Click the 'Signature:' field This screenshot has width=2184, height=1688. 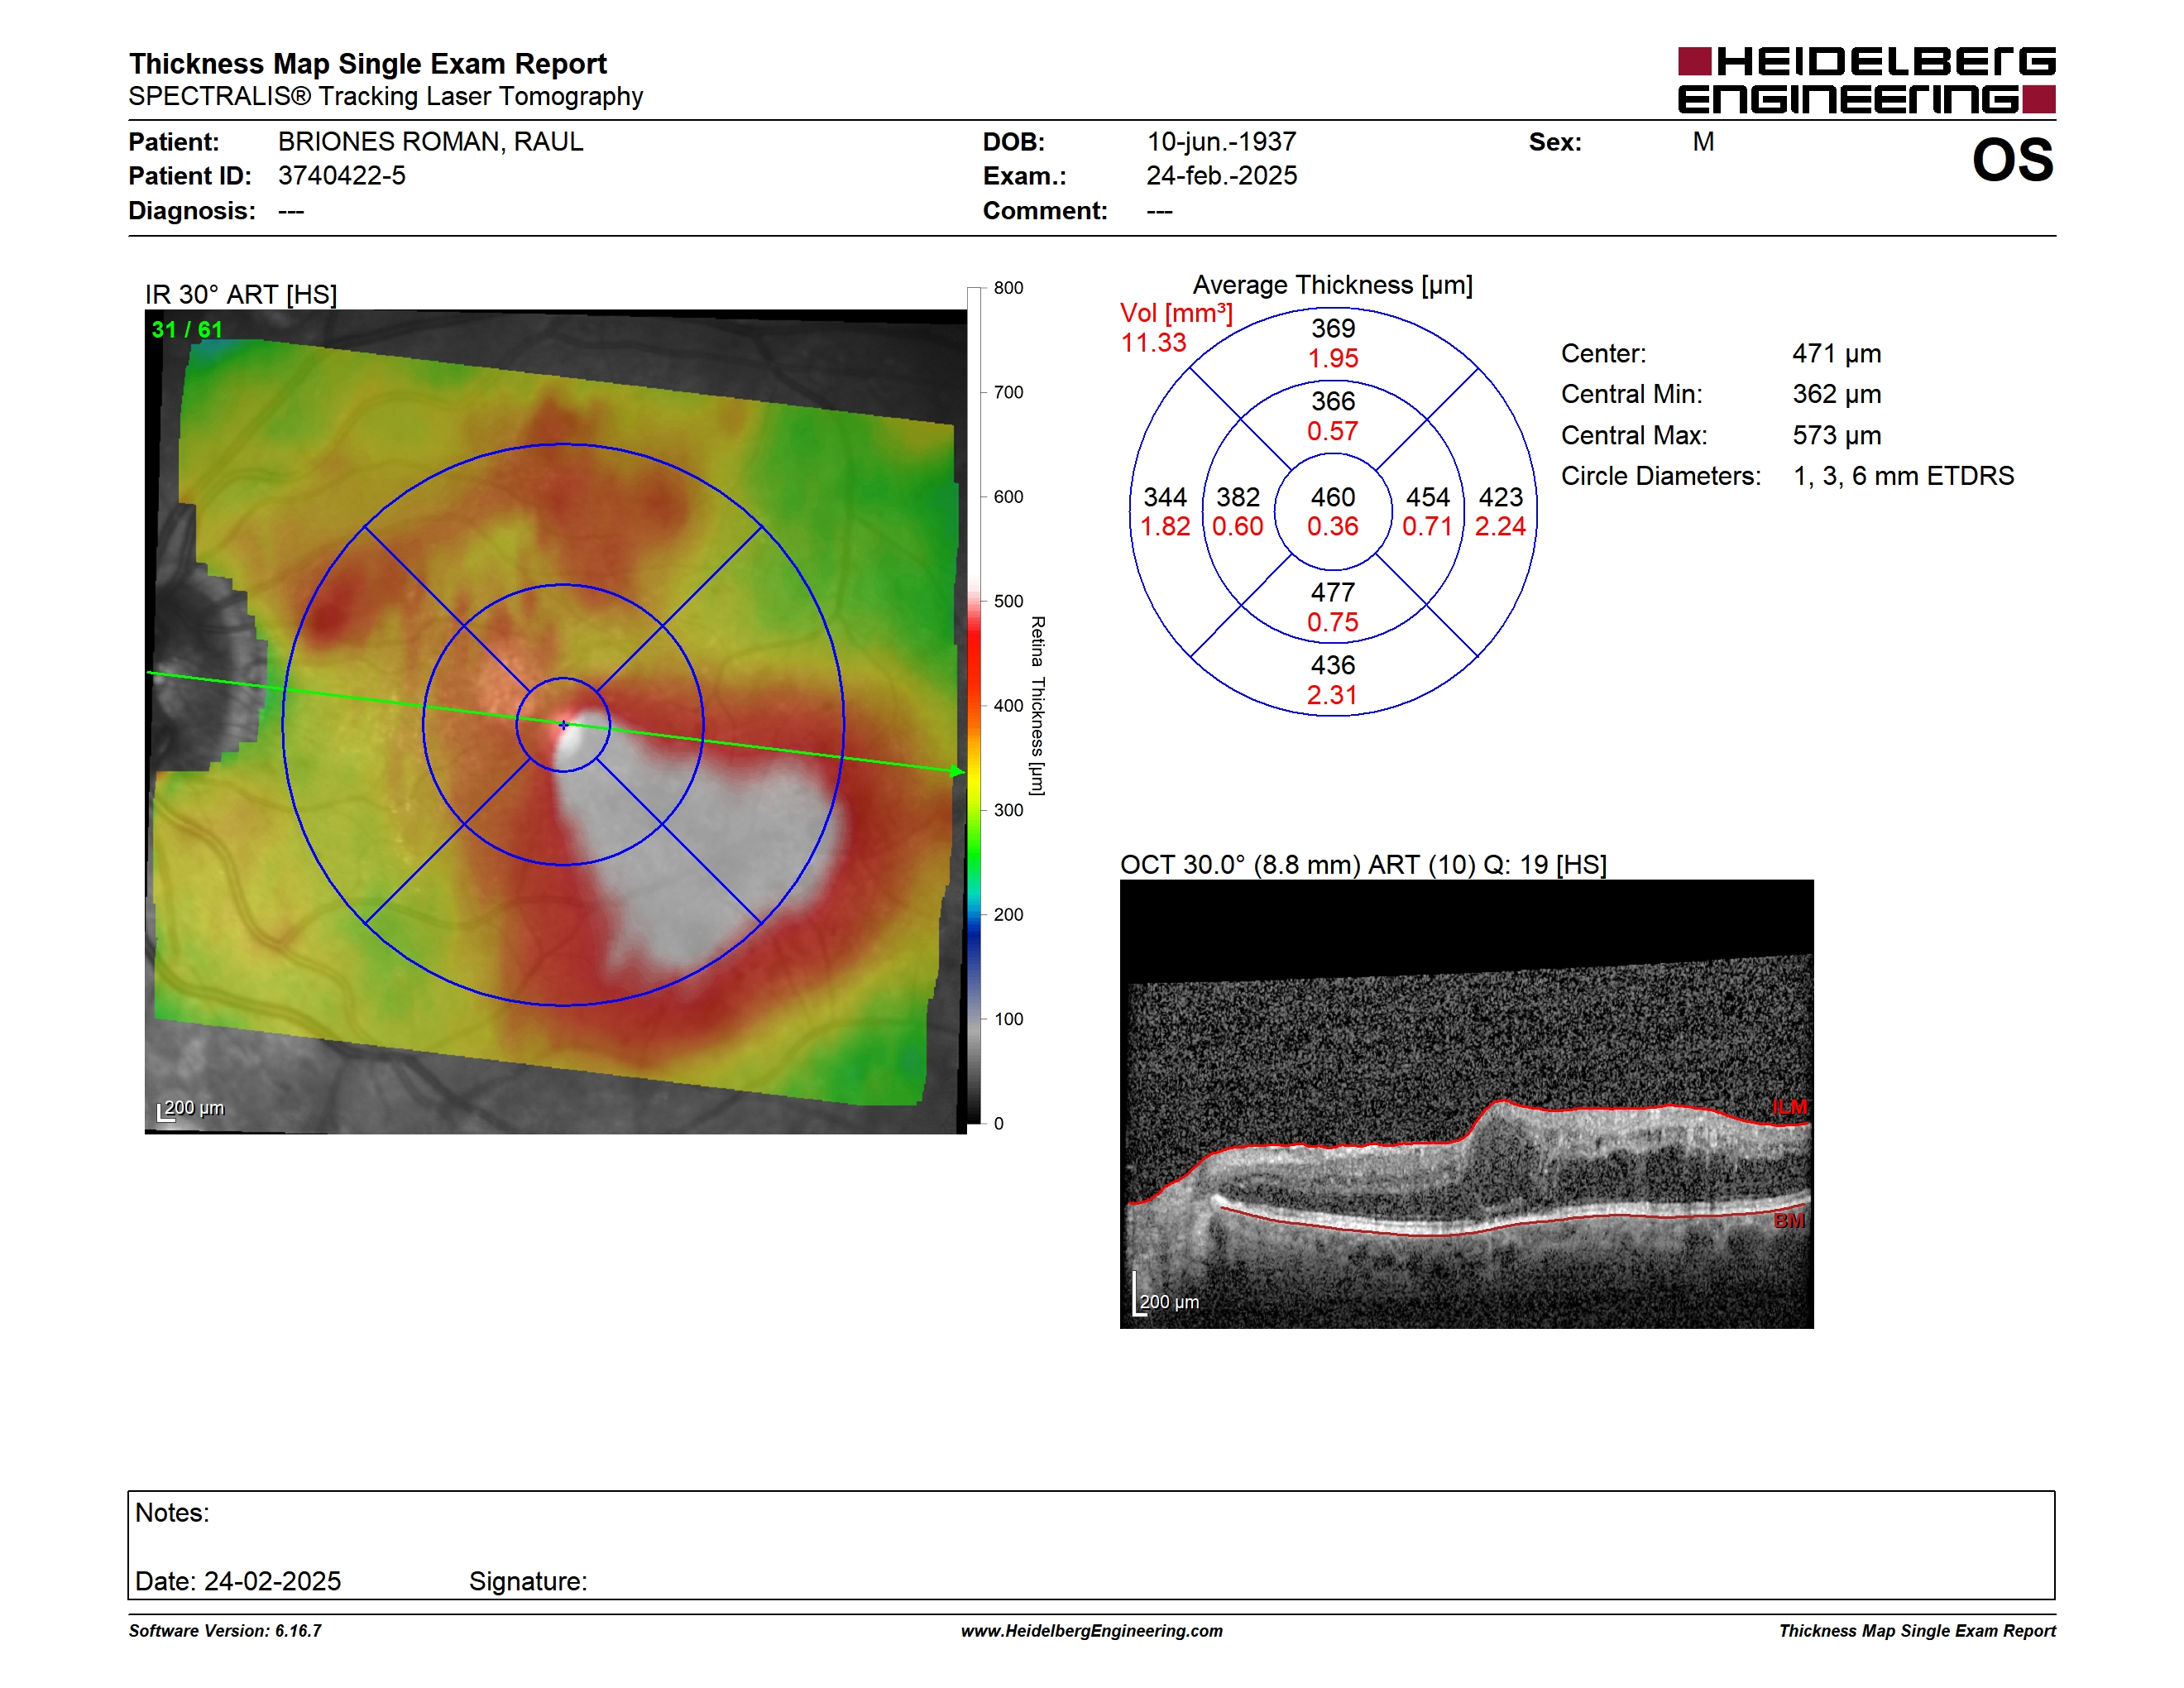coord(528,1581)
